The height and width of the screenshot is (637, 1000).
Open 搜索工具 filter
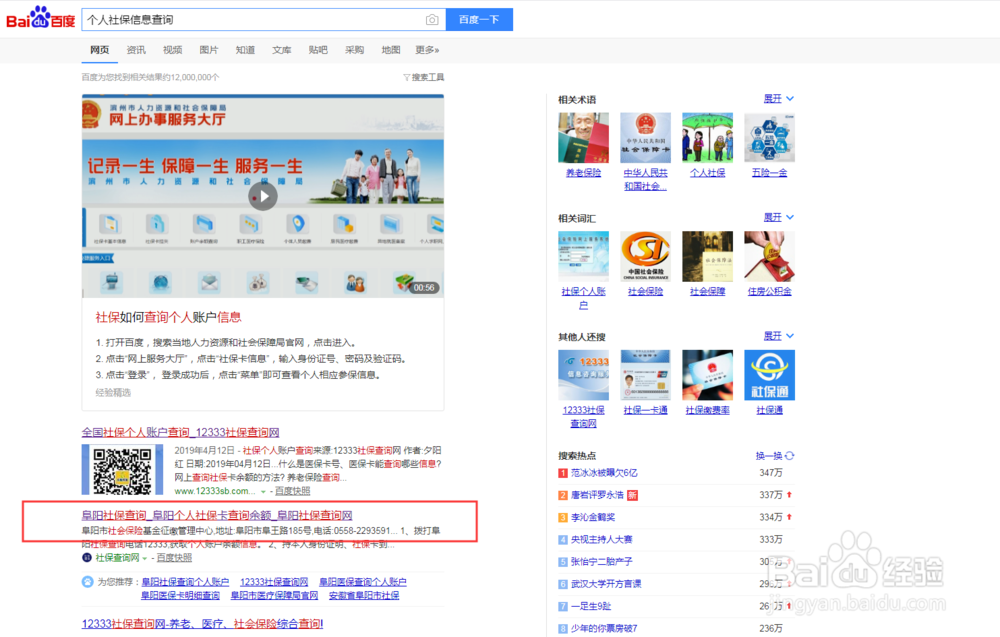(423, 77)
